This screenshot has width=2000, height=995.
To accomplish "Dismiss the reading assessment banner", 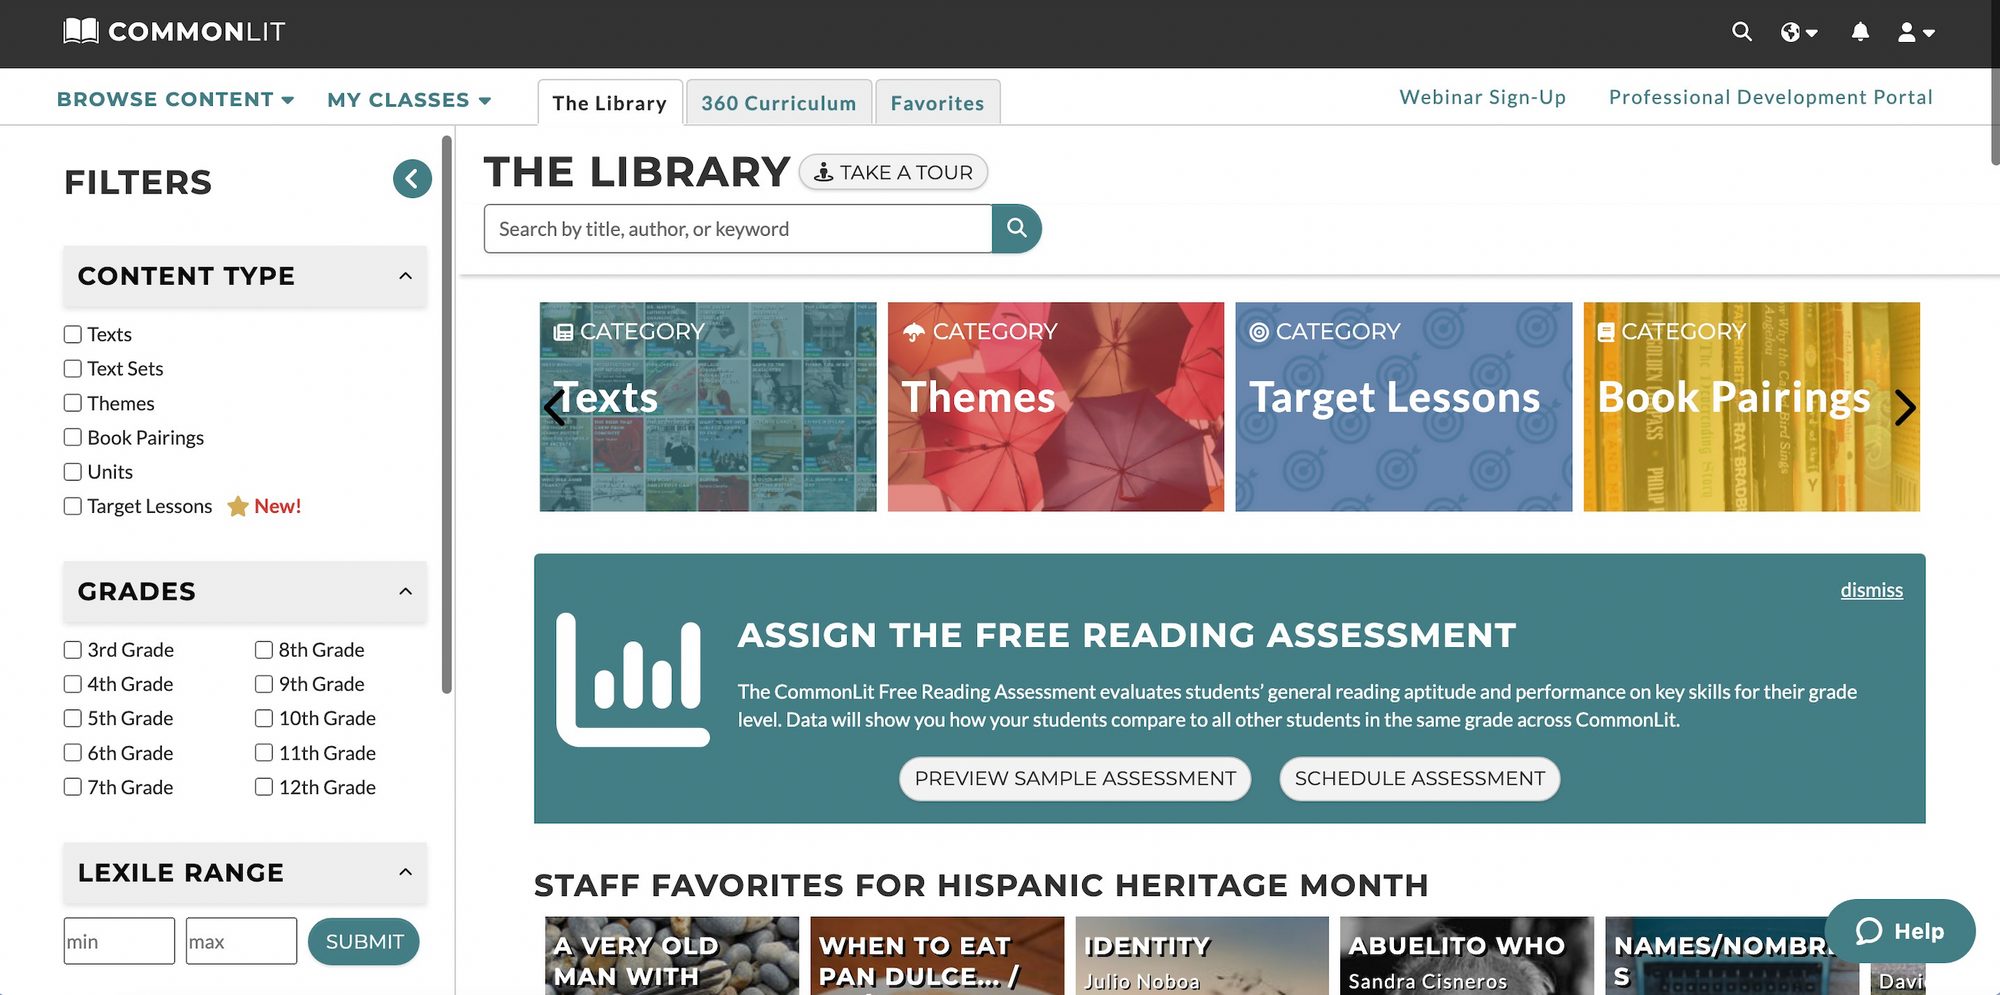I will 1872,590.
